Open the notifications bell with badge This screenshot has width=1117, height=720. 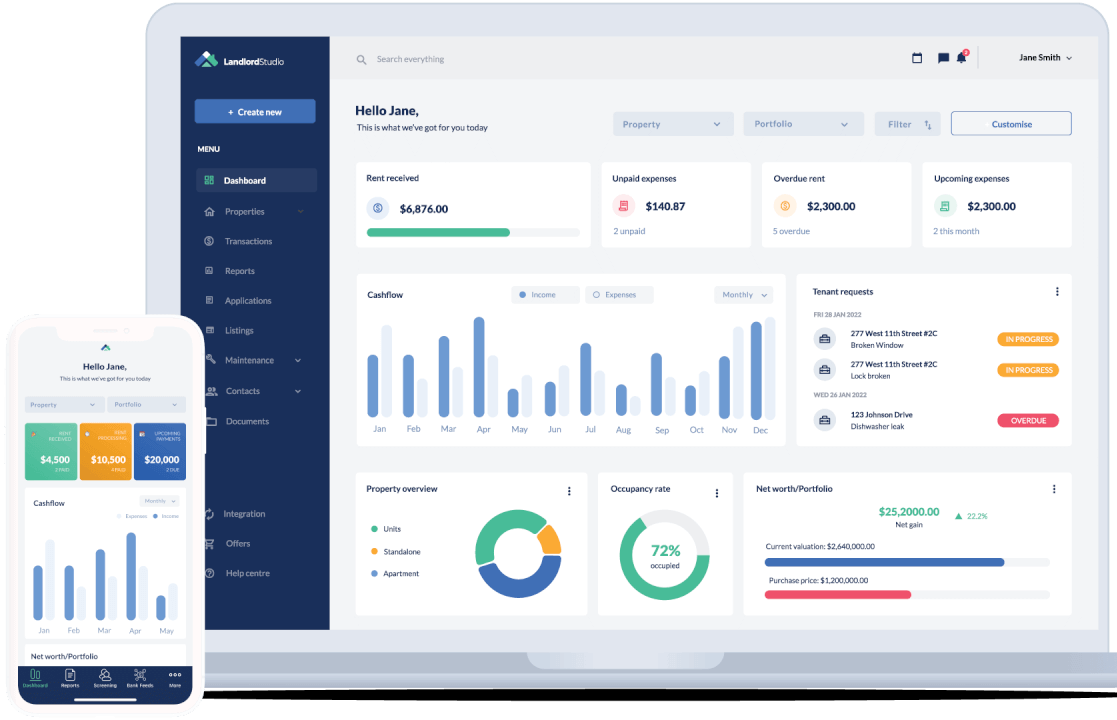tap(961, 58)
